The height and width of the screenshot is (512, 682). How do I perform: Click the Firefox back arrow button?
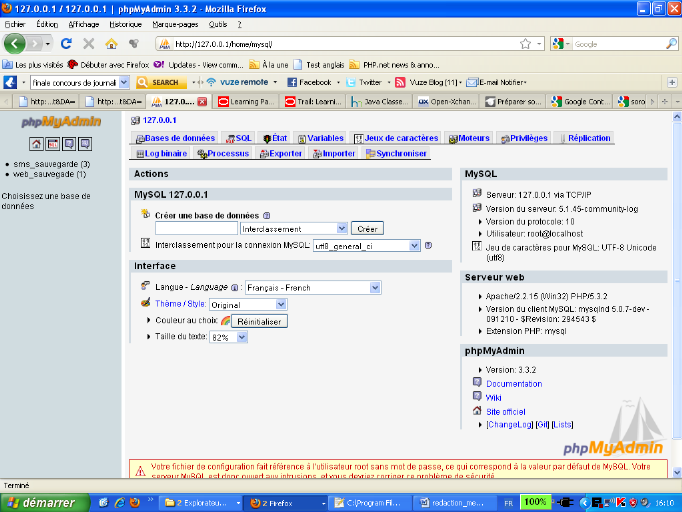click(14, 44)
